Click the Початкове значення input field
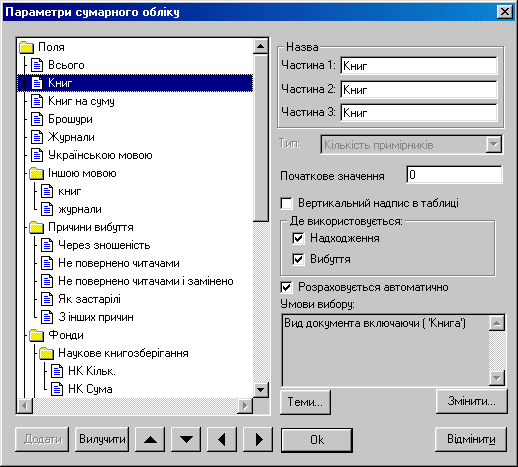Image resolution: width=518 pixels, height=467 pixels. tap(454, 175)
